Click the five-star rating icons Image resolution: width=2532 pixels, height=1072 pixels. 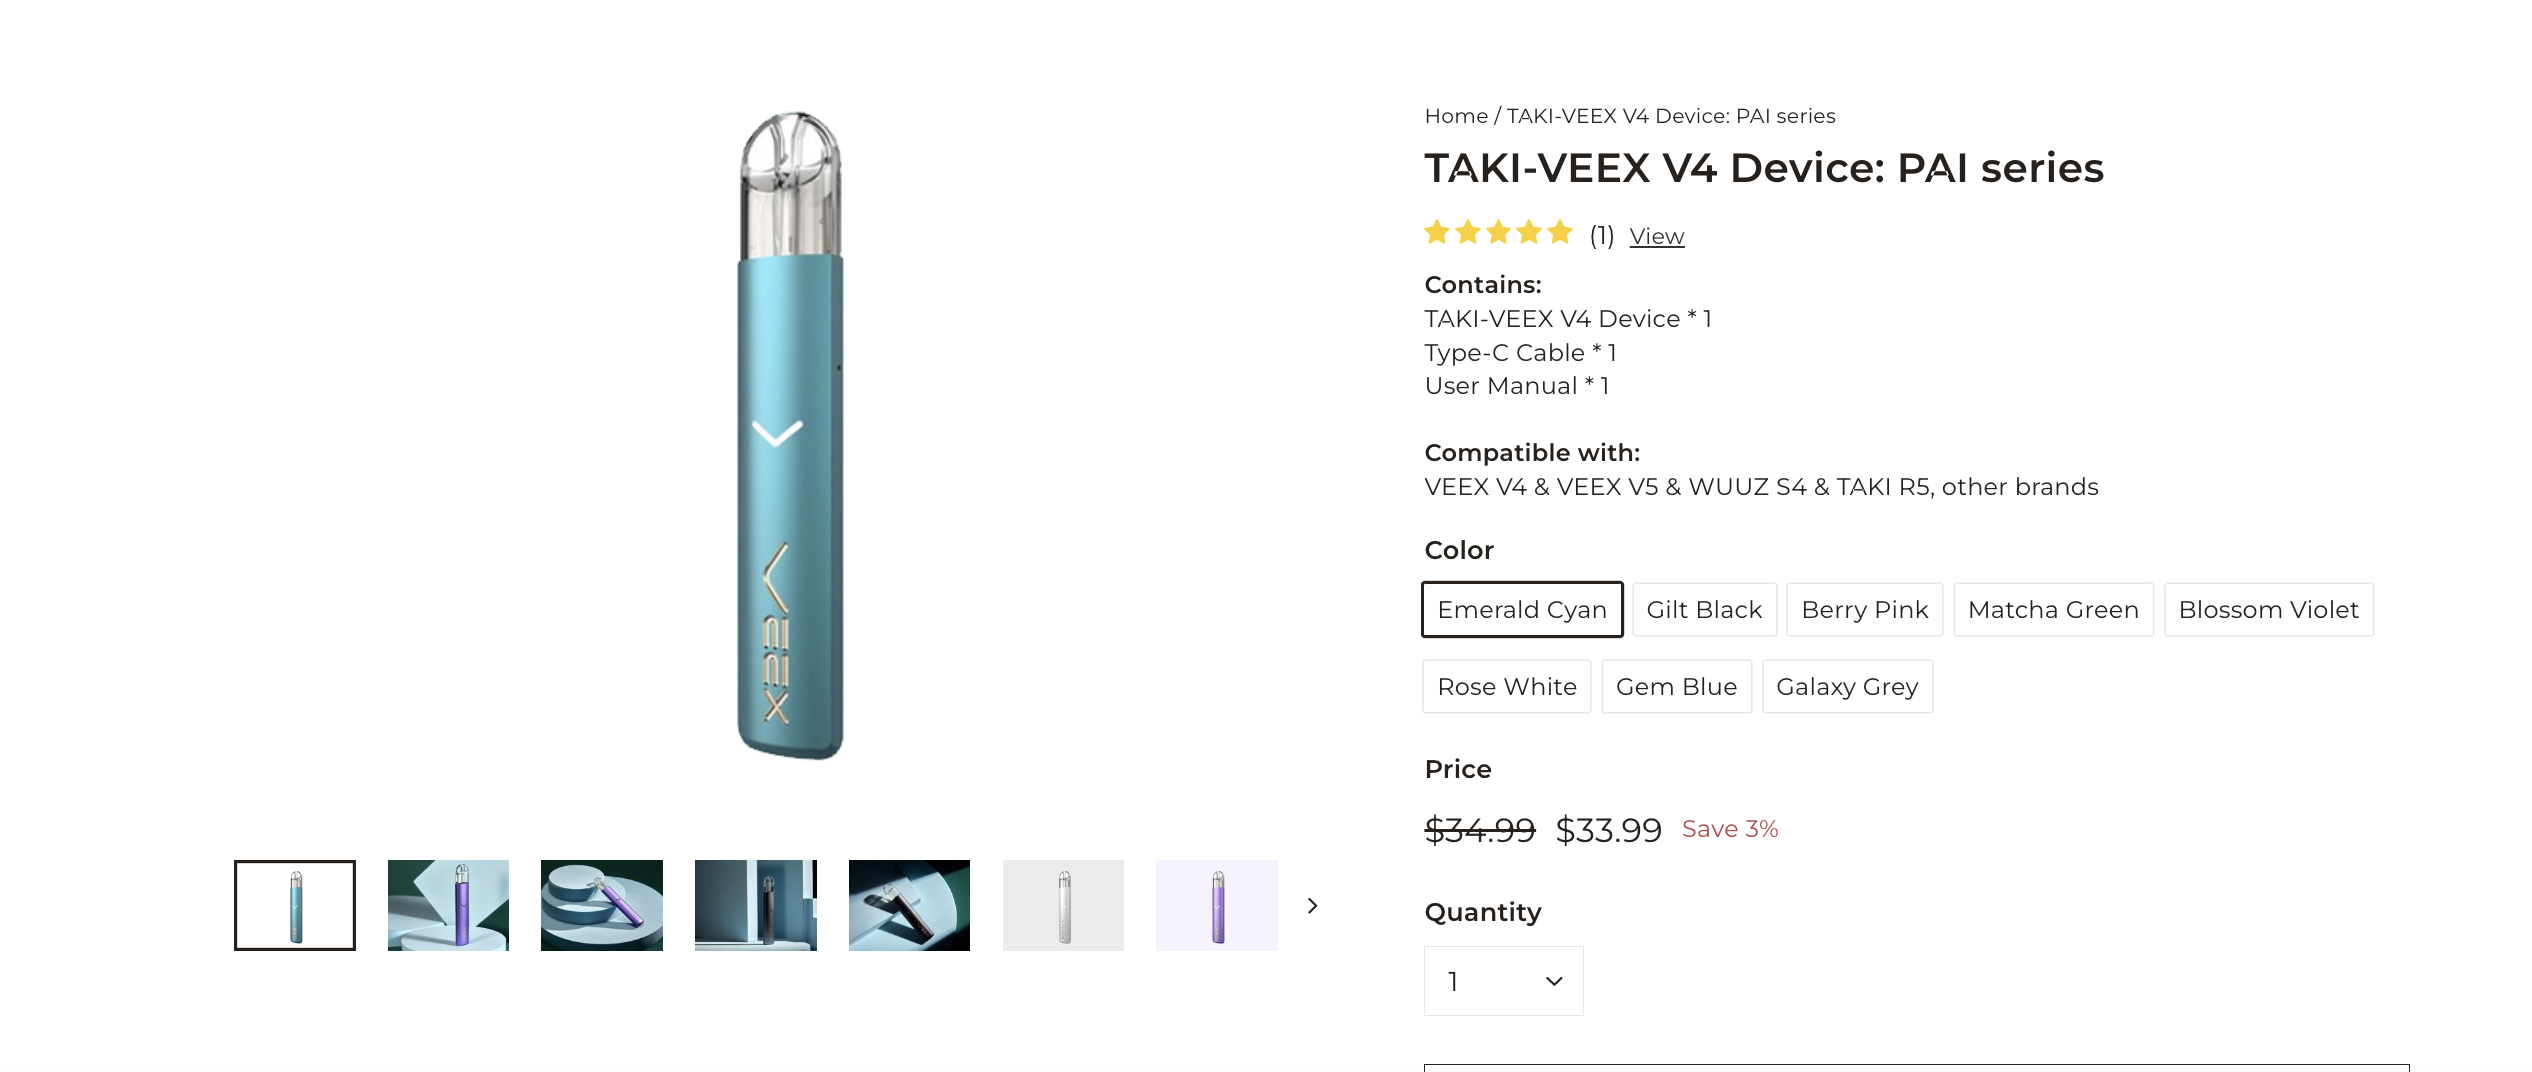1498,234
